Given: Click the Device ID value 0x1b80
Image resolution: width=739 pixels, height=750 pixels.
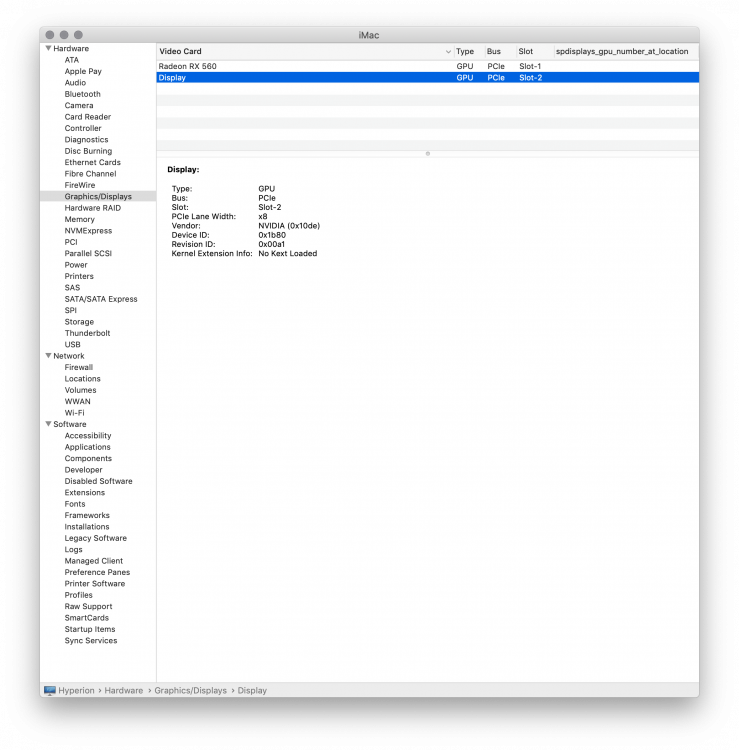Looking at the screenshot, I should (272, 235).
